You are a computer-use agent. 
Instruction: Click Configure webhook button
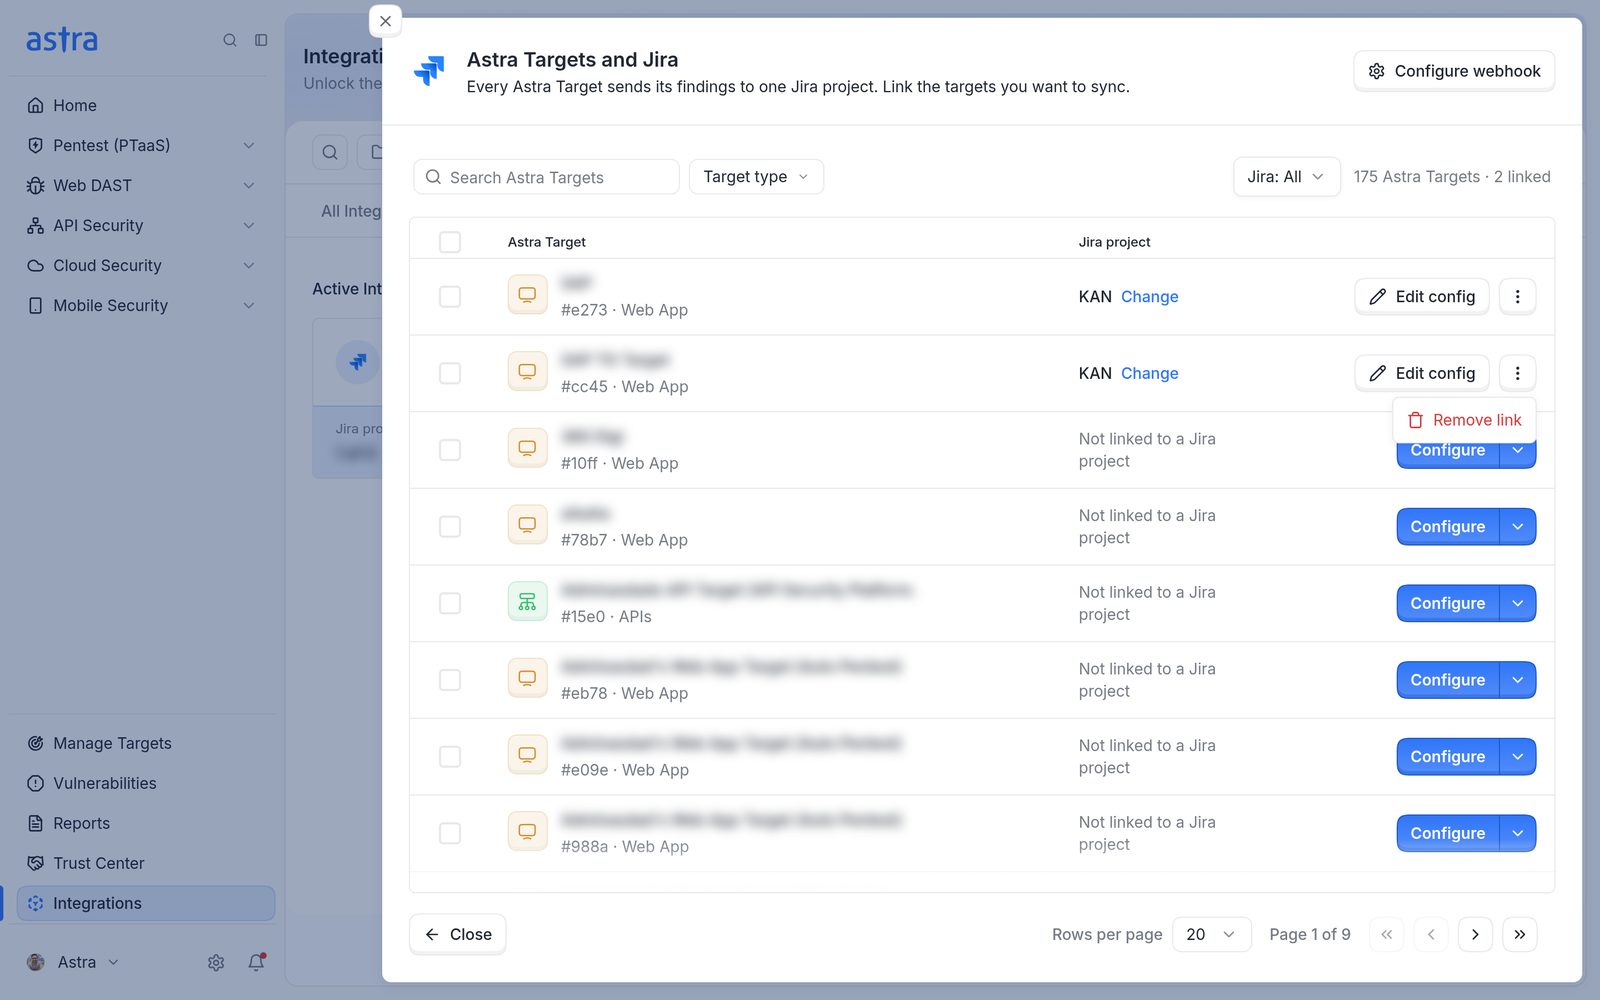pos(1454,71)
